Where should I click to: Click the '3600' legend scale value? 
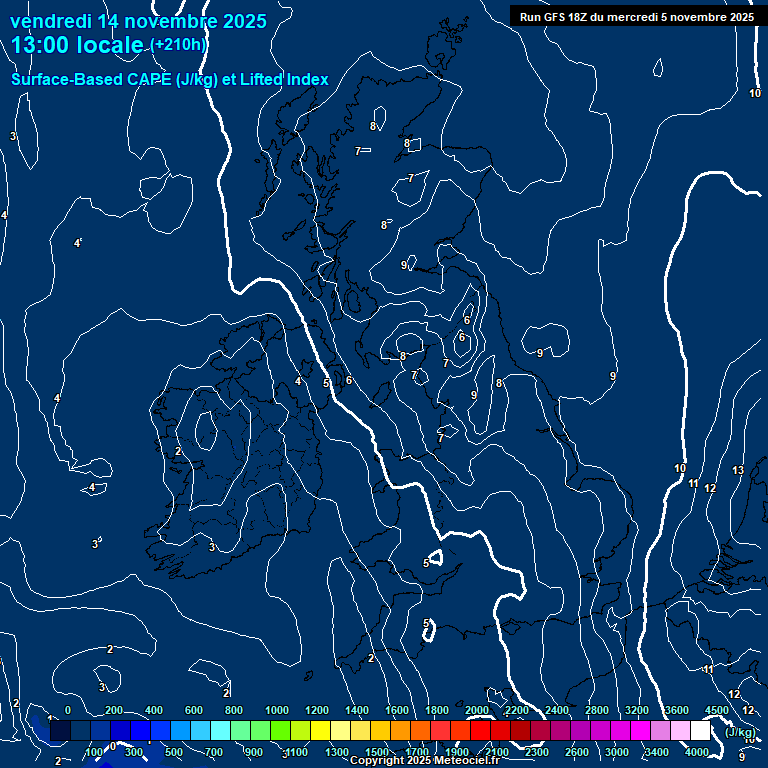pyautogui.click(x=677, y=710)
